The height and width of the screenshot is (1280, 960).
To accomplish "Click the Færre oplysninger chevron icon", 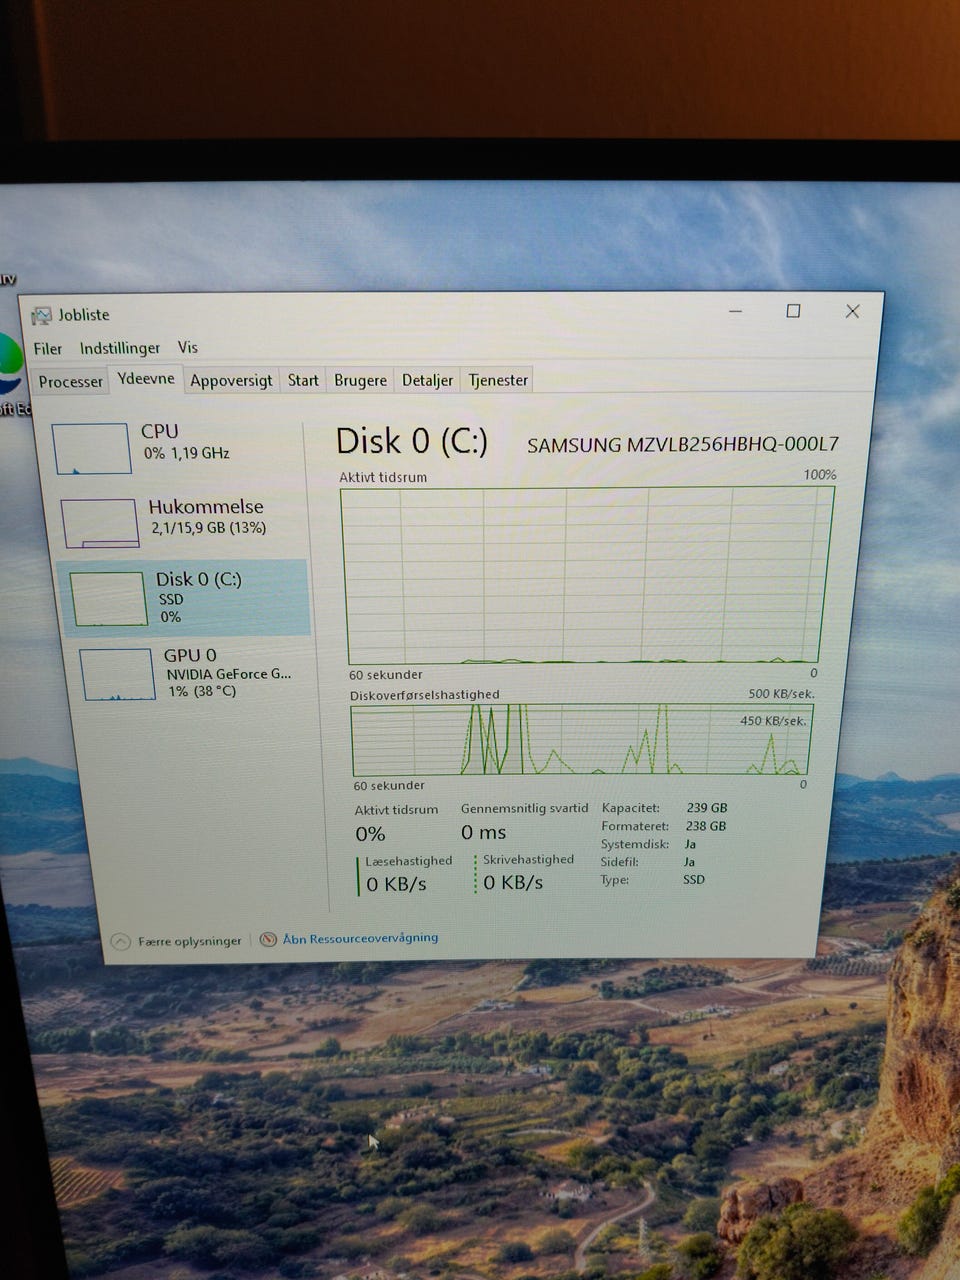I will [x=121, y=942].
